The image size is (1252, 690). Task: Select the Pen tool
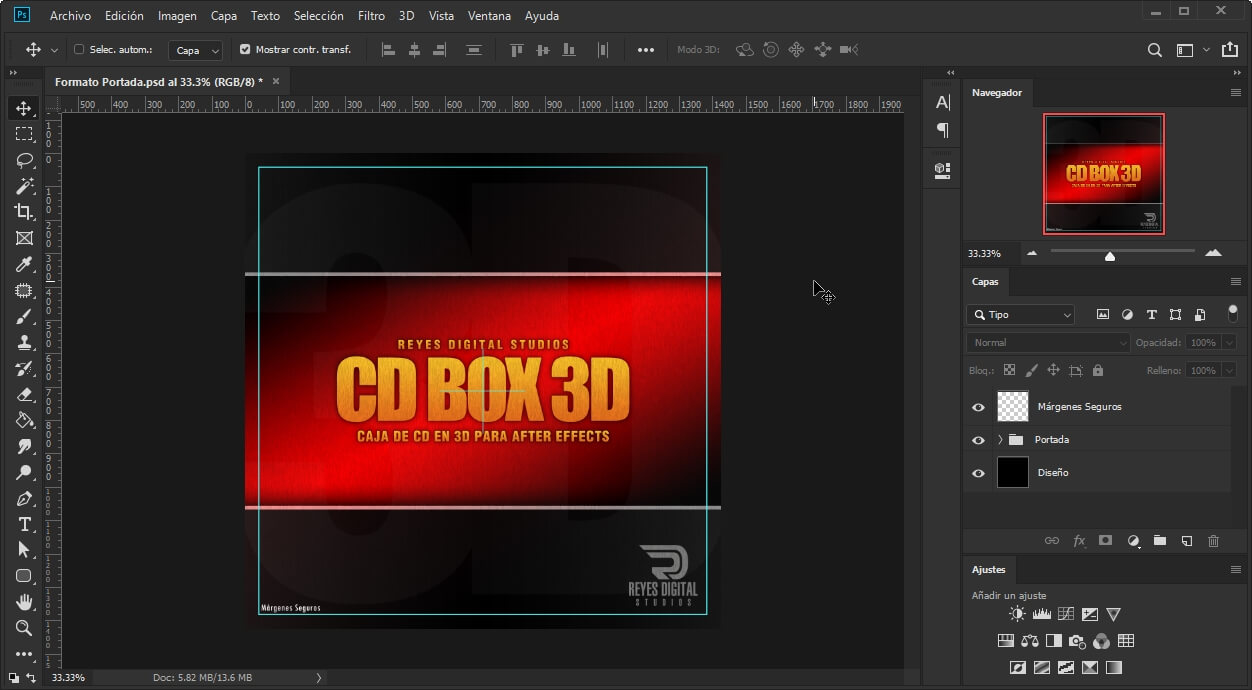(x=24, y=498)
